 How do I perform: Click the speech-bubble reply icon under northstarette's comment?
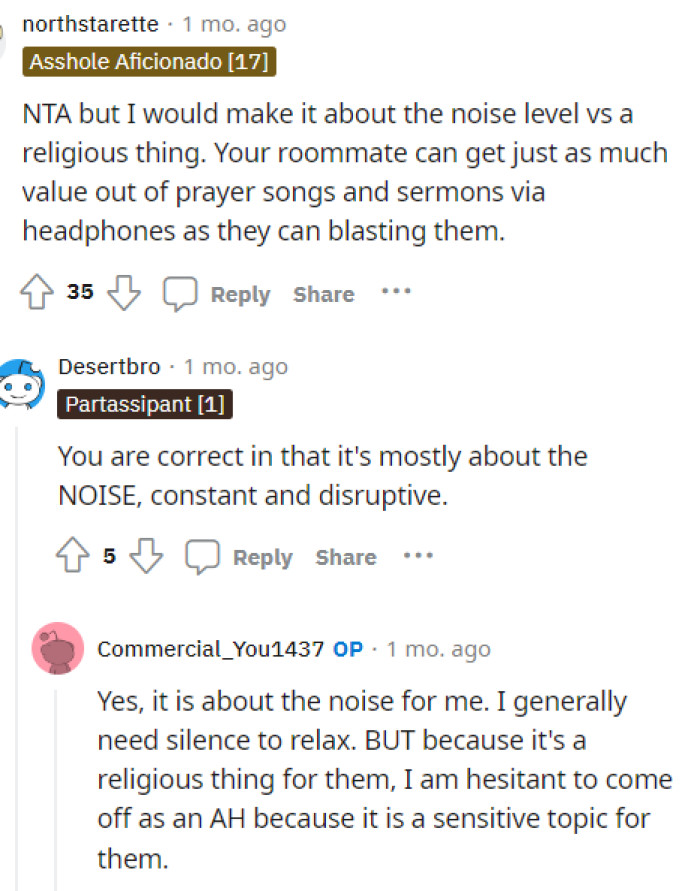[180, 291]
